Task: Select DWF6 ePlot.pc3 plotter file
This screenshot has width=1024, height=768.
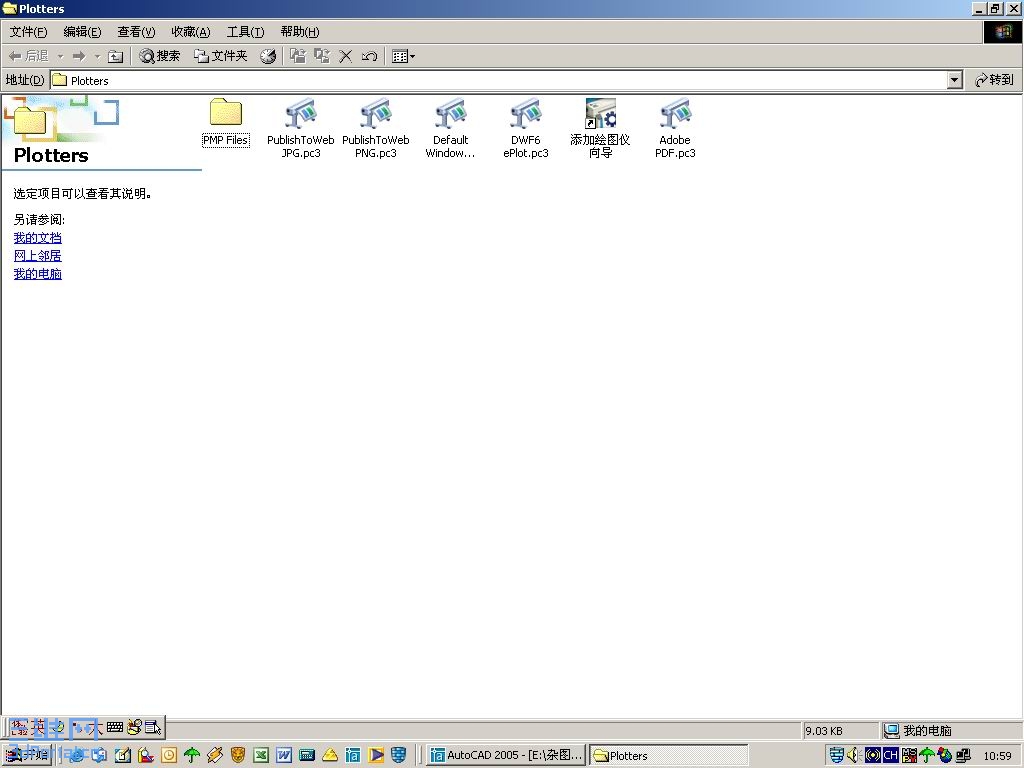Action: (526, 128)
